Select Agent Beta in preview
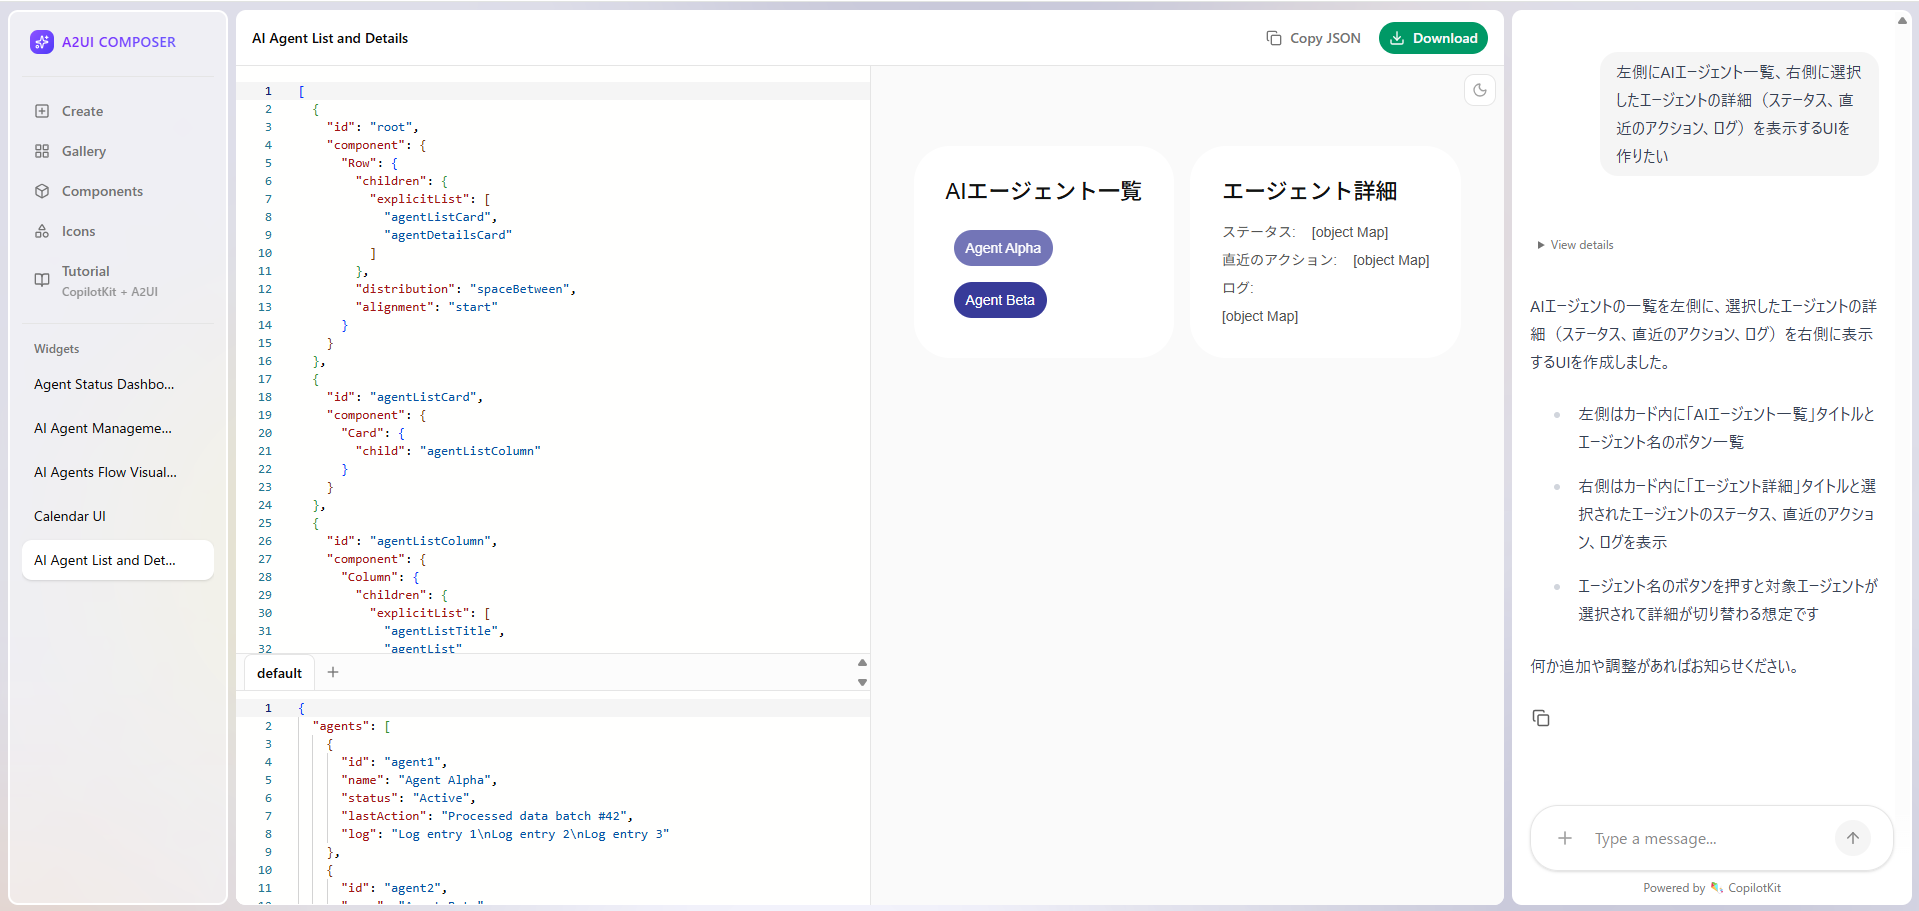The width and height of the screenshot is (1919, 911). (999, 300)
